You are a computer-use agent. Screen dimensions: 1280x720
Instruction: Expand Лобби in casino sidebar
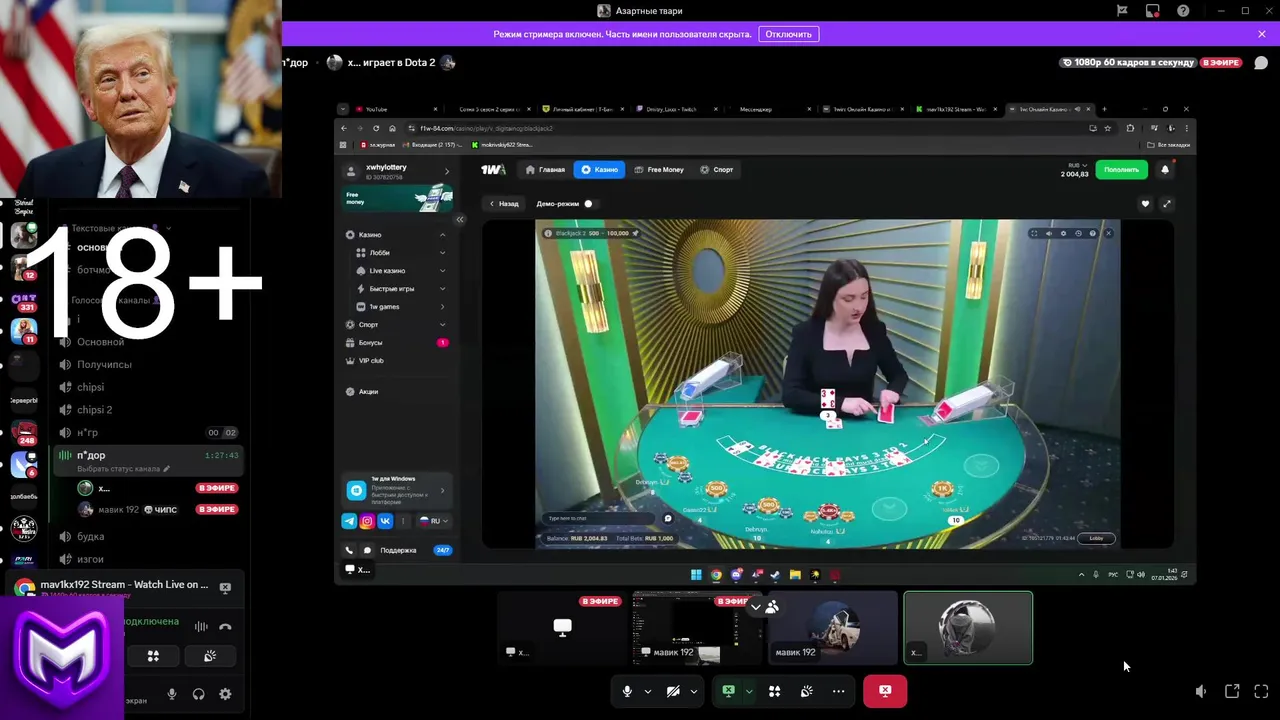click(x=400, y=253)
